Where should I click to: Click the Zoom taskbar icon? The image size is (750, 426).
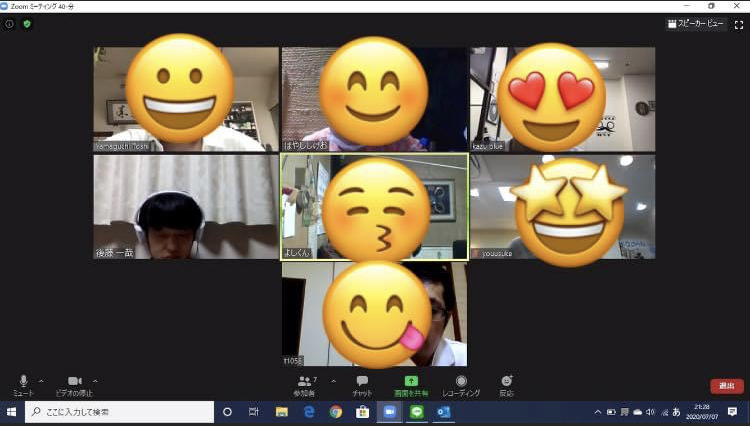[389, 412]
